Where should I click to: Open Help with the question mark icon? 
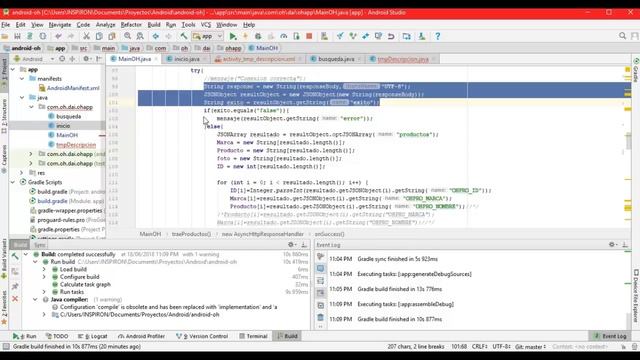(x=438, y=36)
